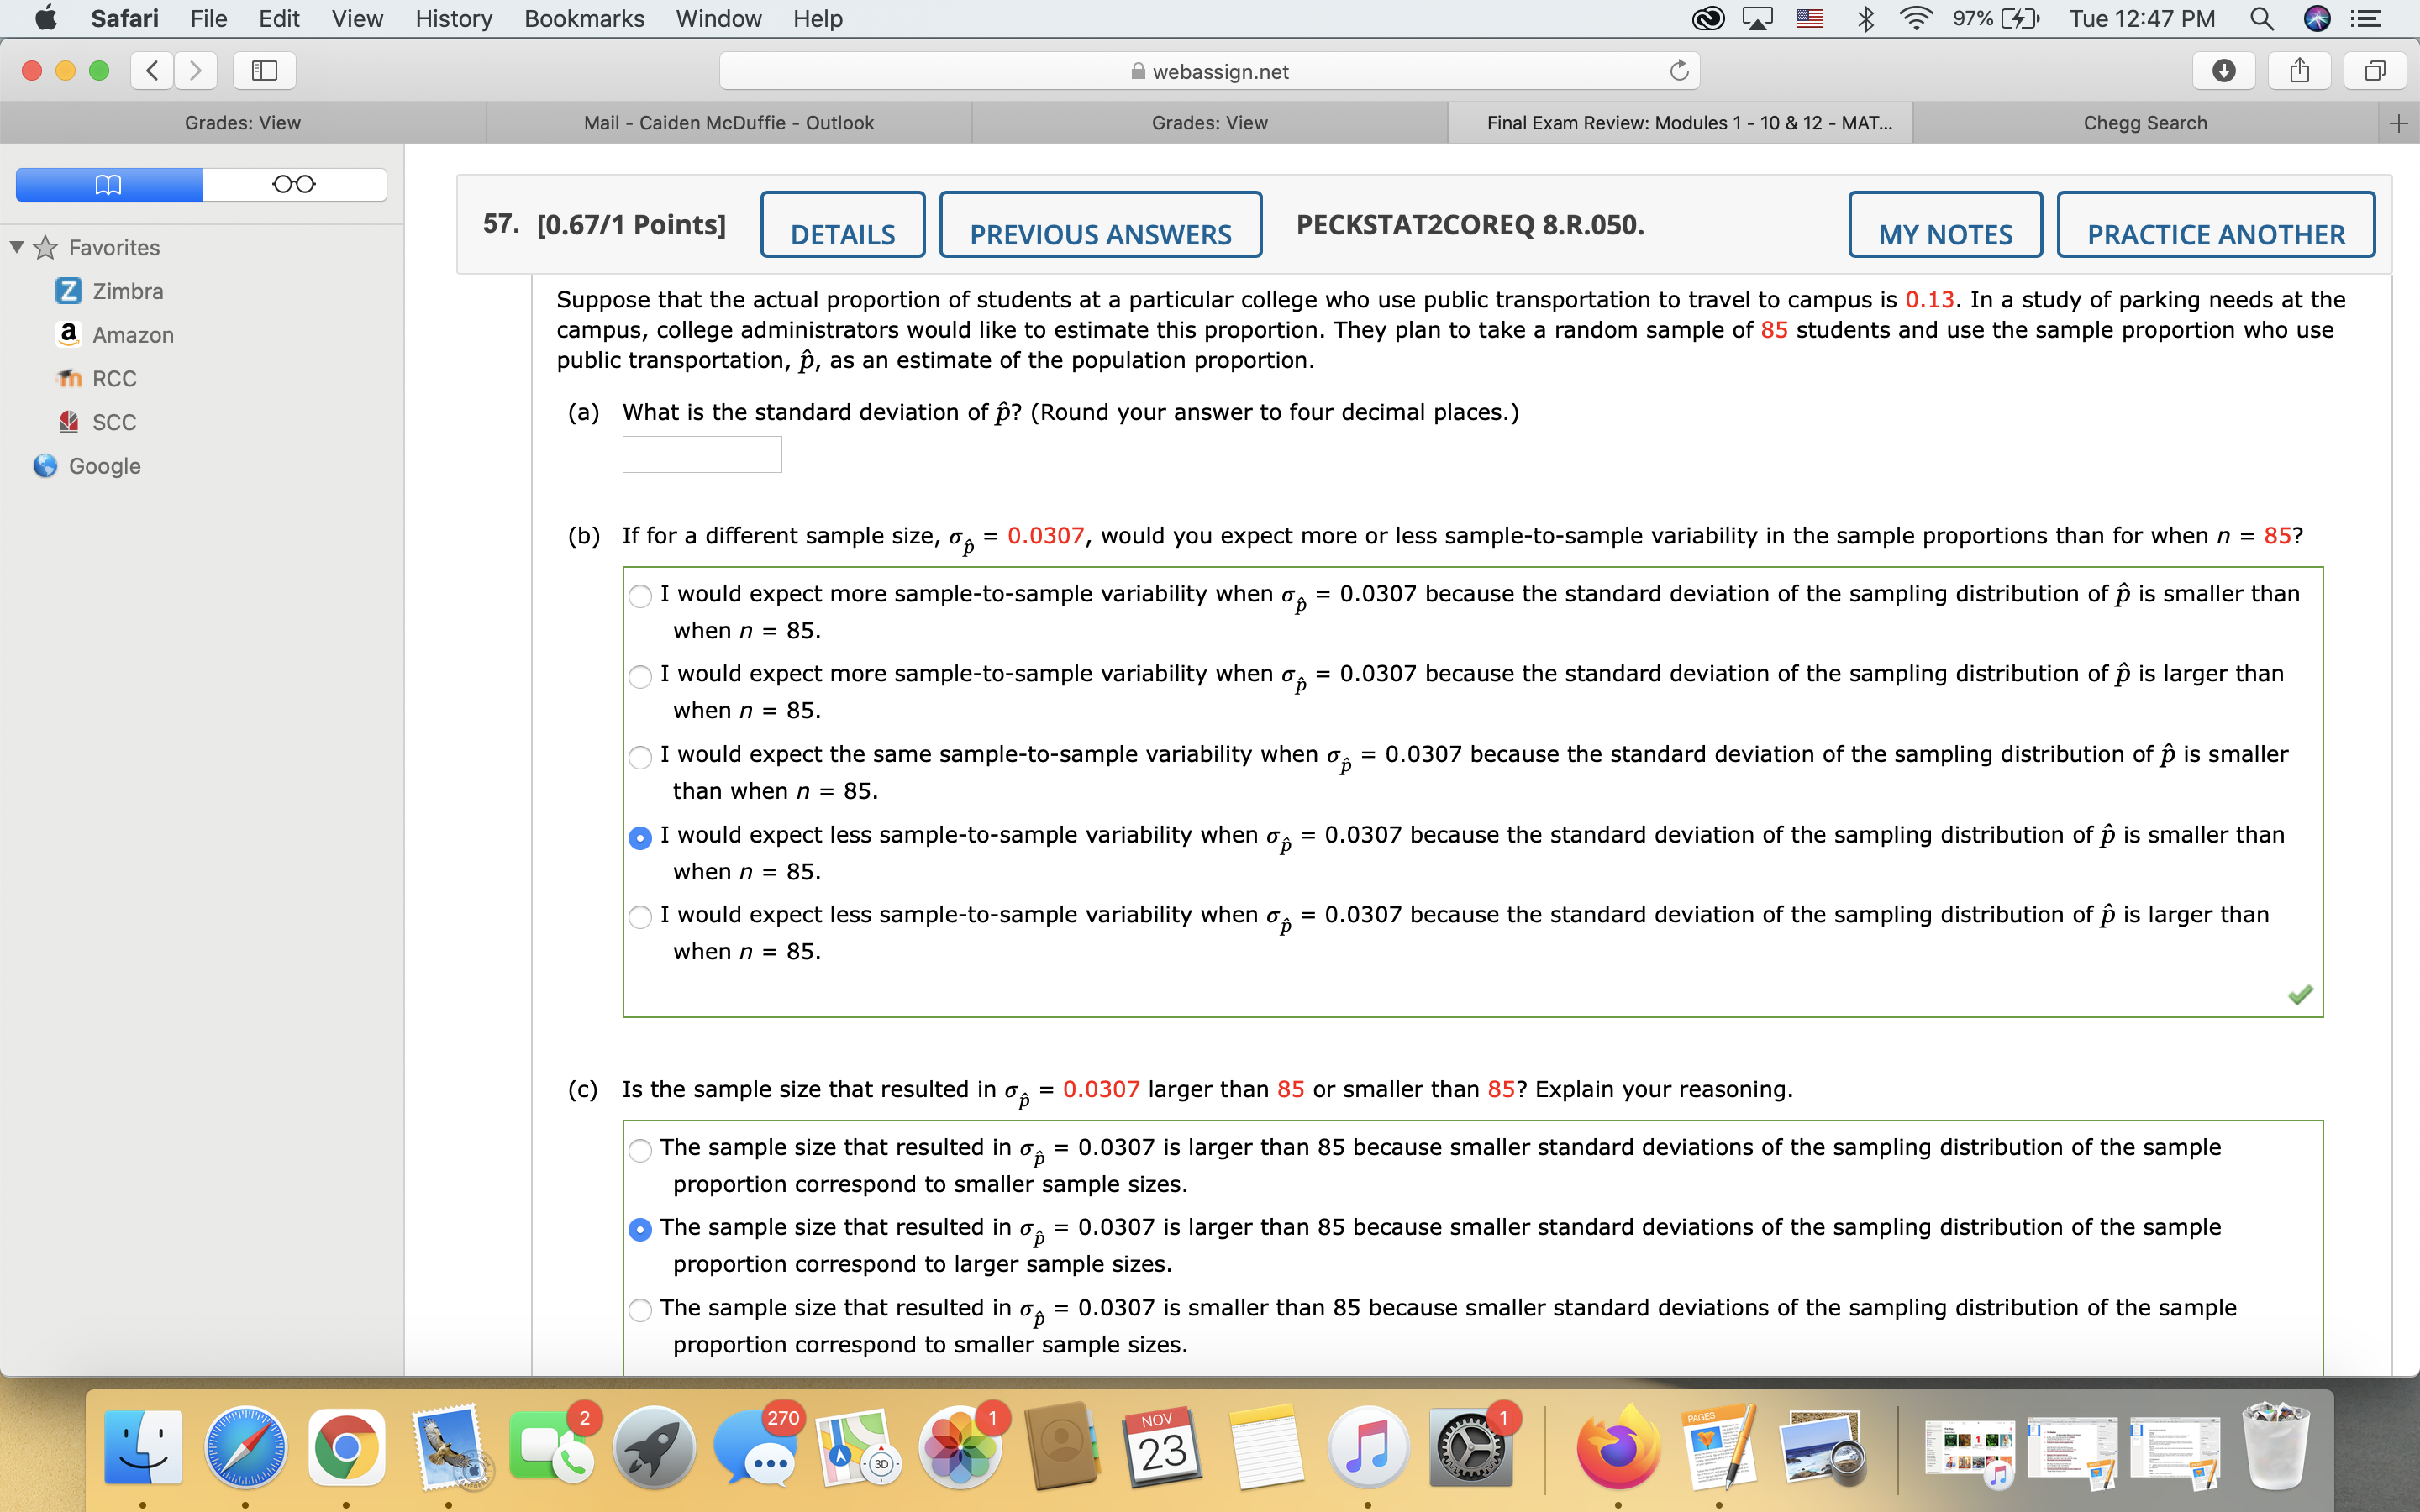The image size is (2420, 1512).
Task: Click the PREVIOUS ANSWERS button
Action: 1100,233
